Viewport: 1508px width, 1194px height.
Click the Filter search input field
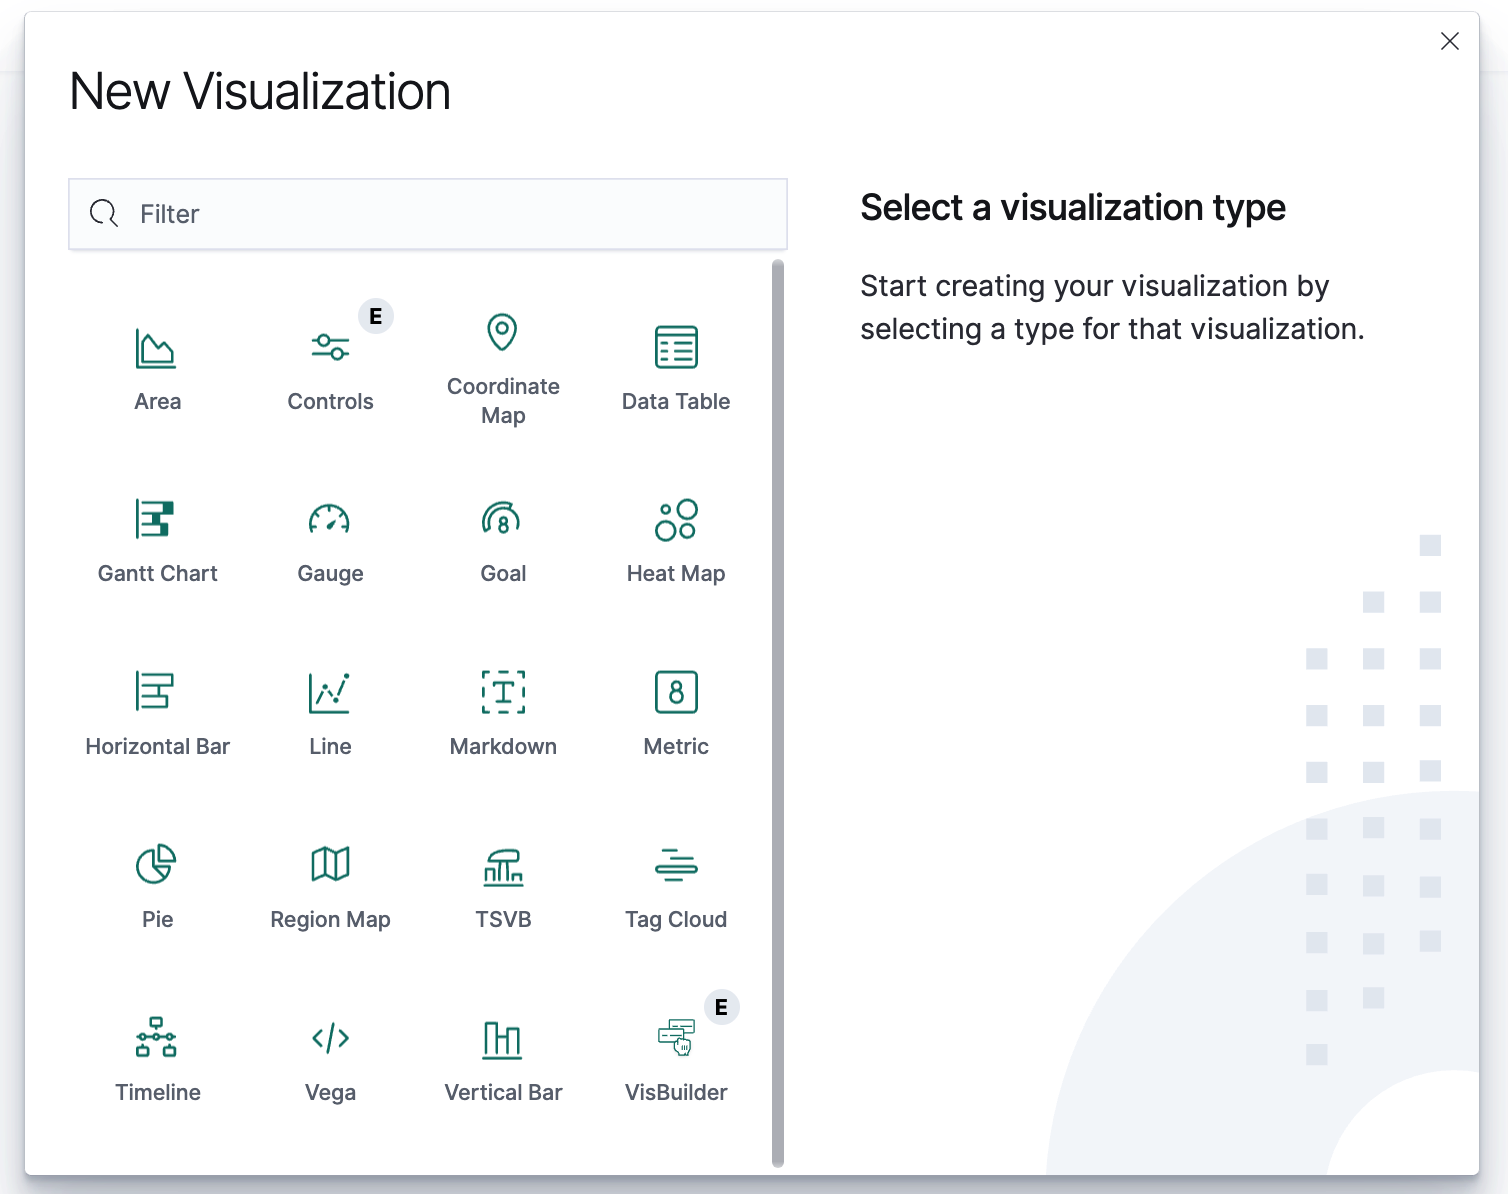click(428, 214)
